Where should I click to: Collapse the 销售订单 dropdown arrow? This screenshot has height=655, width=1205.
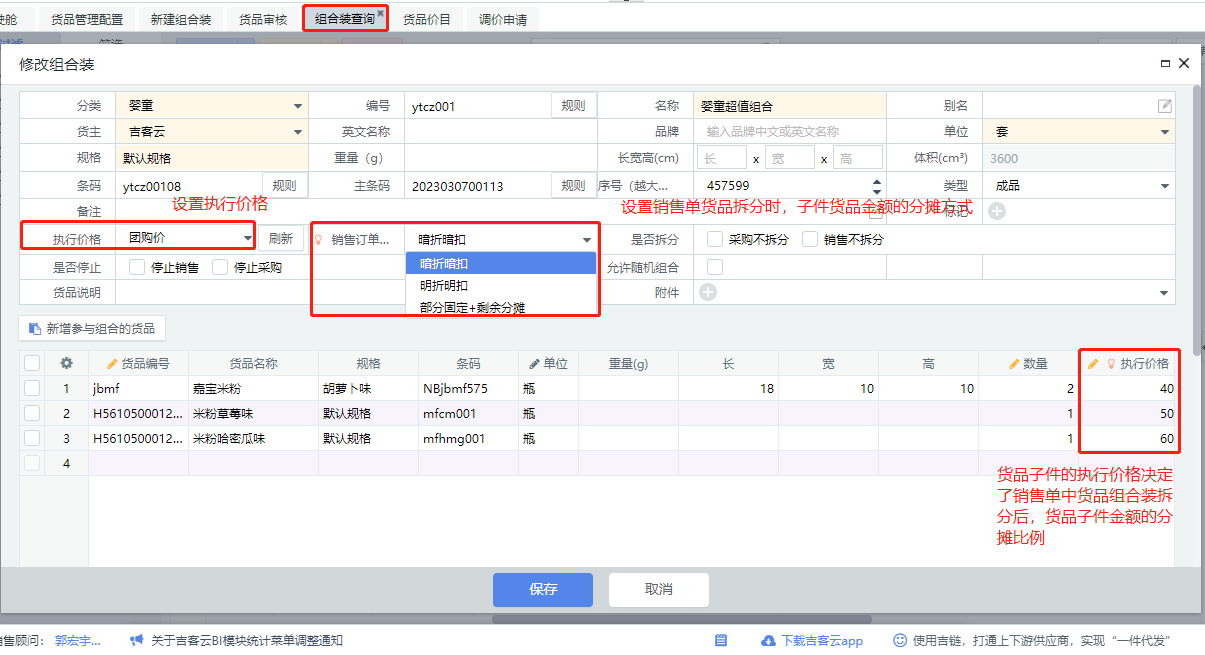click(587, 240)
